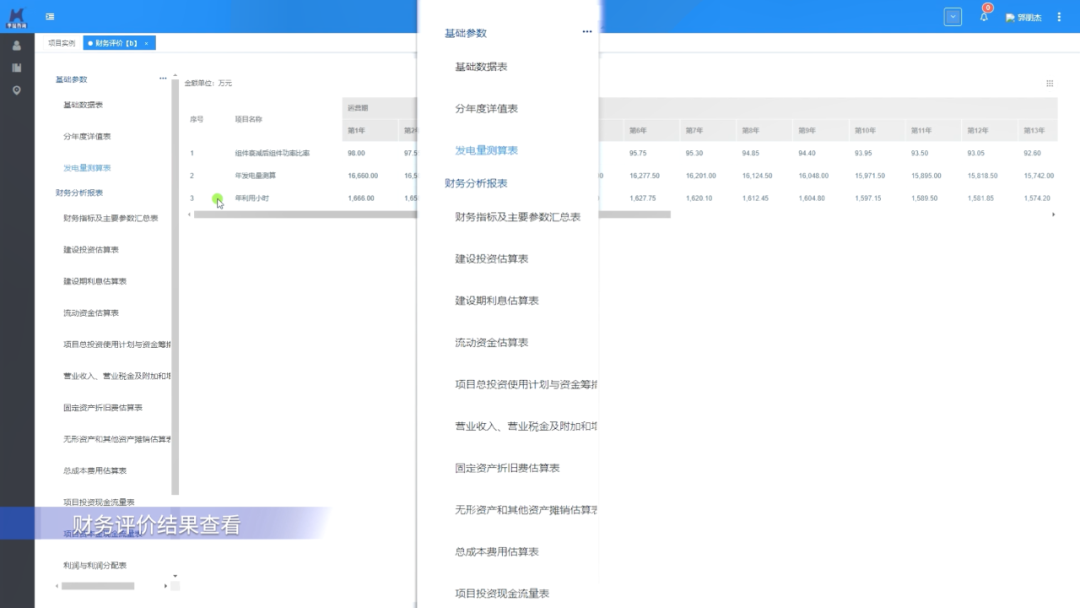This screenshot has height=608, width=1080.
Task: Click 分年度详值表 in the enlarged menu panel
Action: pos(486,109)
